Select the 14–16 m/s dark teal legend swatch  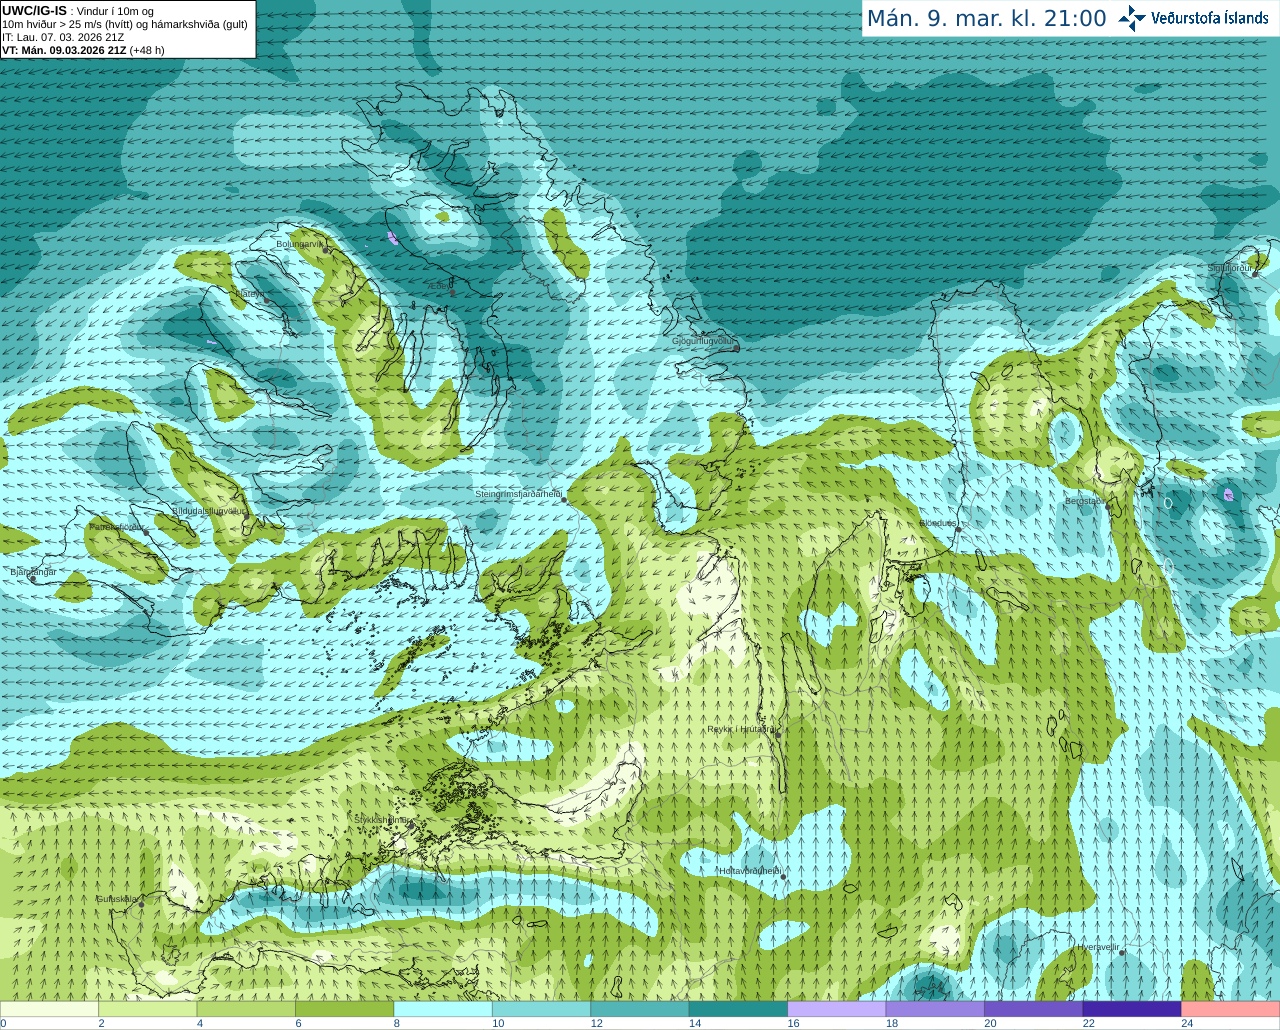click(x=738, y=1009)
